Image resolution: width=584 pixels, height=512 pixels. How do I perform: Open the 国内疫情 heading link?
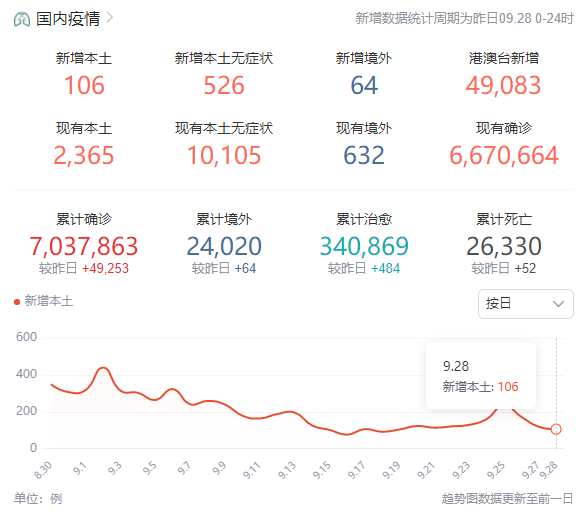coord(68,19)
